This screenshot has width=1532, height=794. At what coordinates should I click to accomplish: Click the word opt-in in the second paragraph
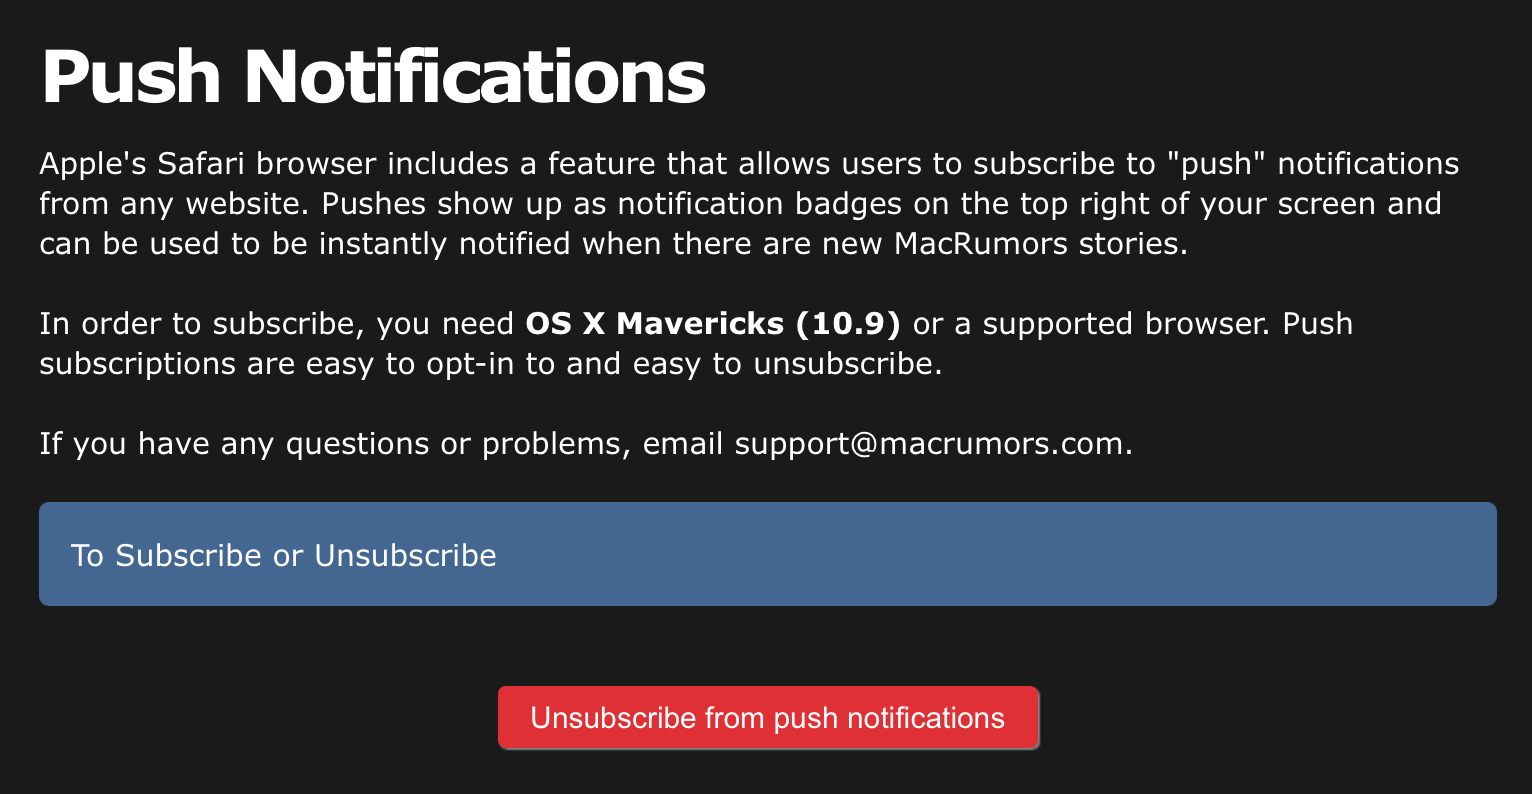pyautogui.click(x=470, y=363)
